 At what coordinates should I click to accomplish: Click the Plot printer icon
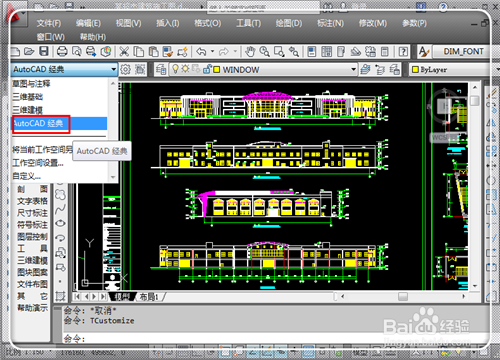62,52
